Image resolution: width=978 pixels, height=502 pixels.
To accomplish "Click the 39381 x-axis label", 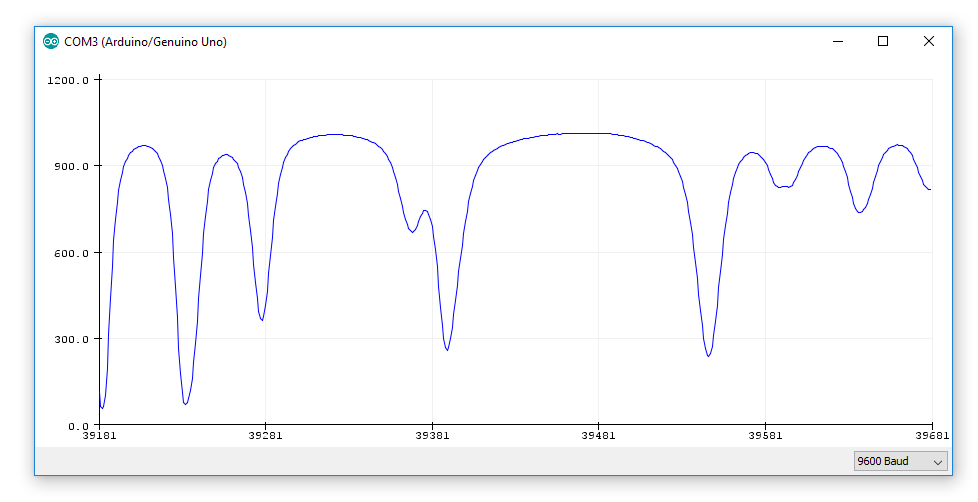I will (432, 435).
